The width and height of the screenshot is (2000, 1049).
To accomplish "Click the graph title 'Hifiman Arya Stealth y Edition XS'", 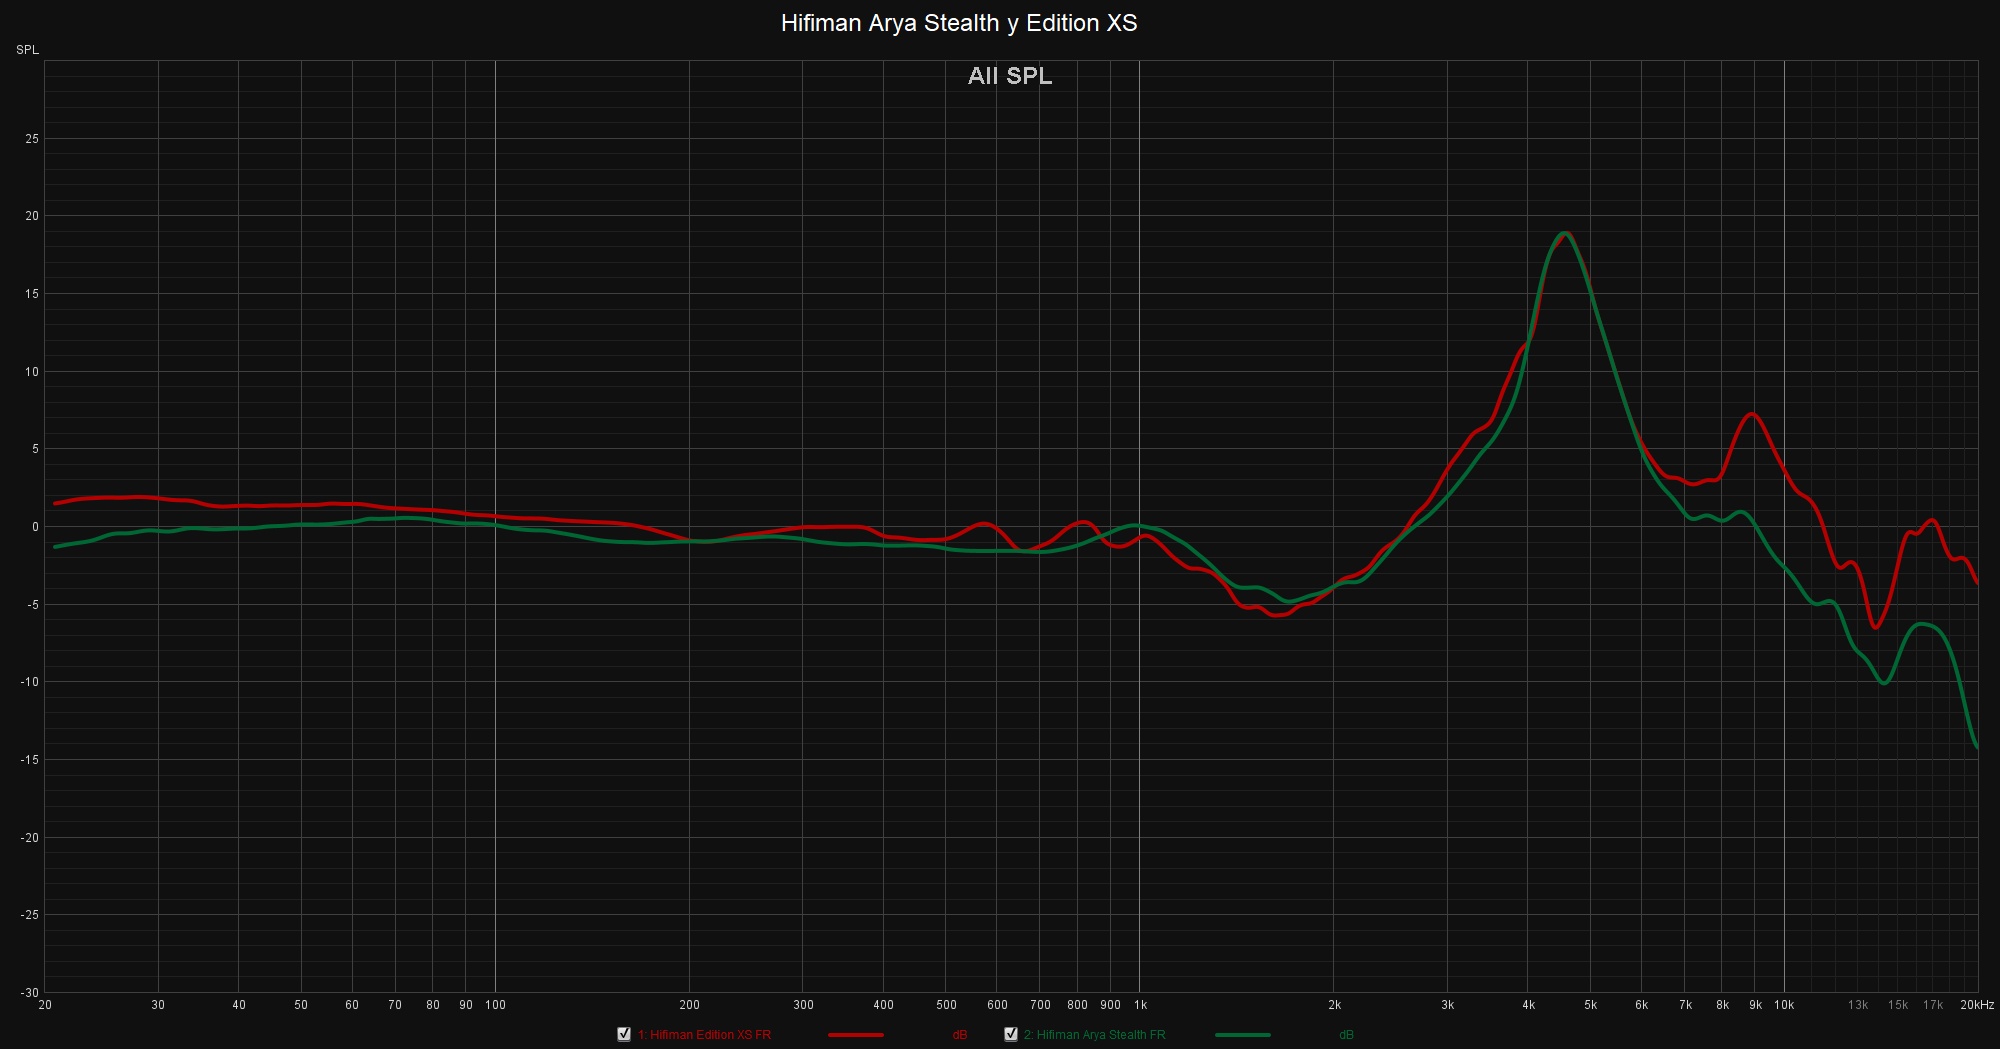I will pos(958,23).
